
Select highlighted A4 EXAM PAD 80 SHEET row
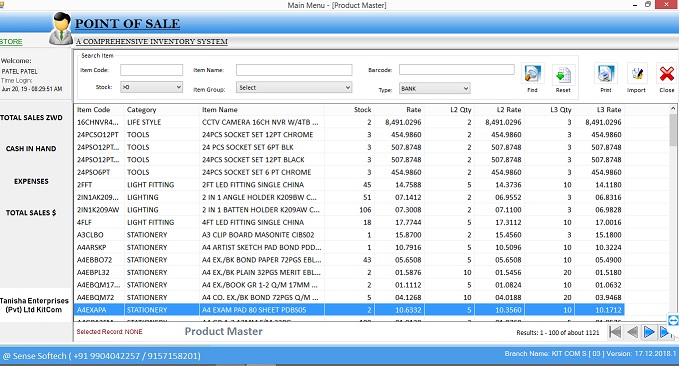pyautogui.click(x=349, y=310)
